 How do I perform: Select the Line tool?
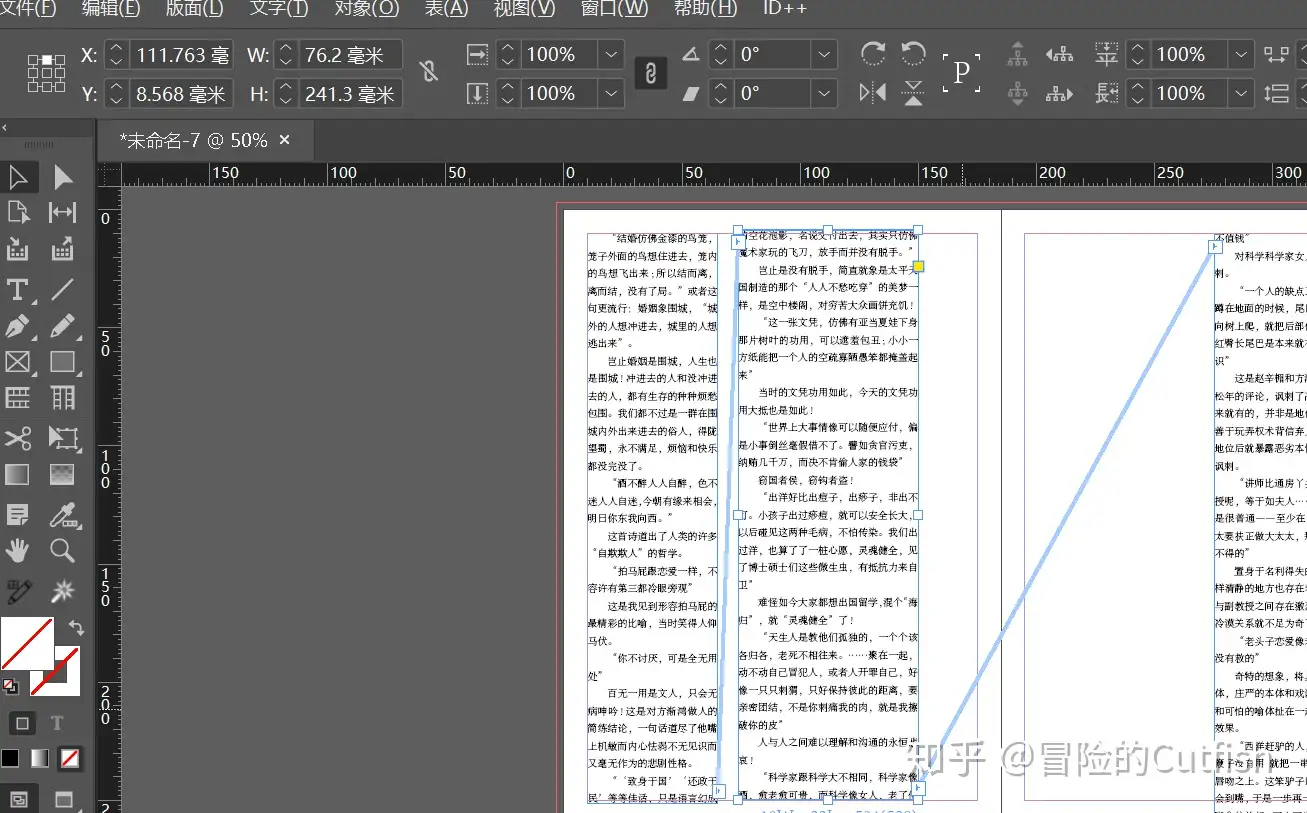(63, 290)
